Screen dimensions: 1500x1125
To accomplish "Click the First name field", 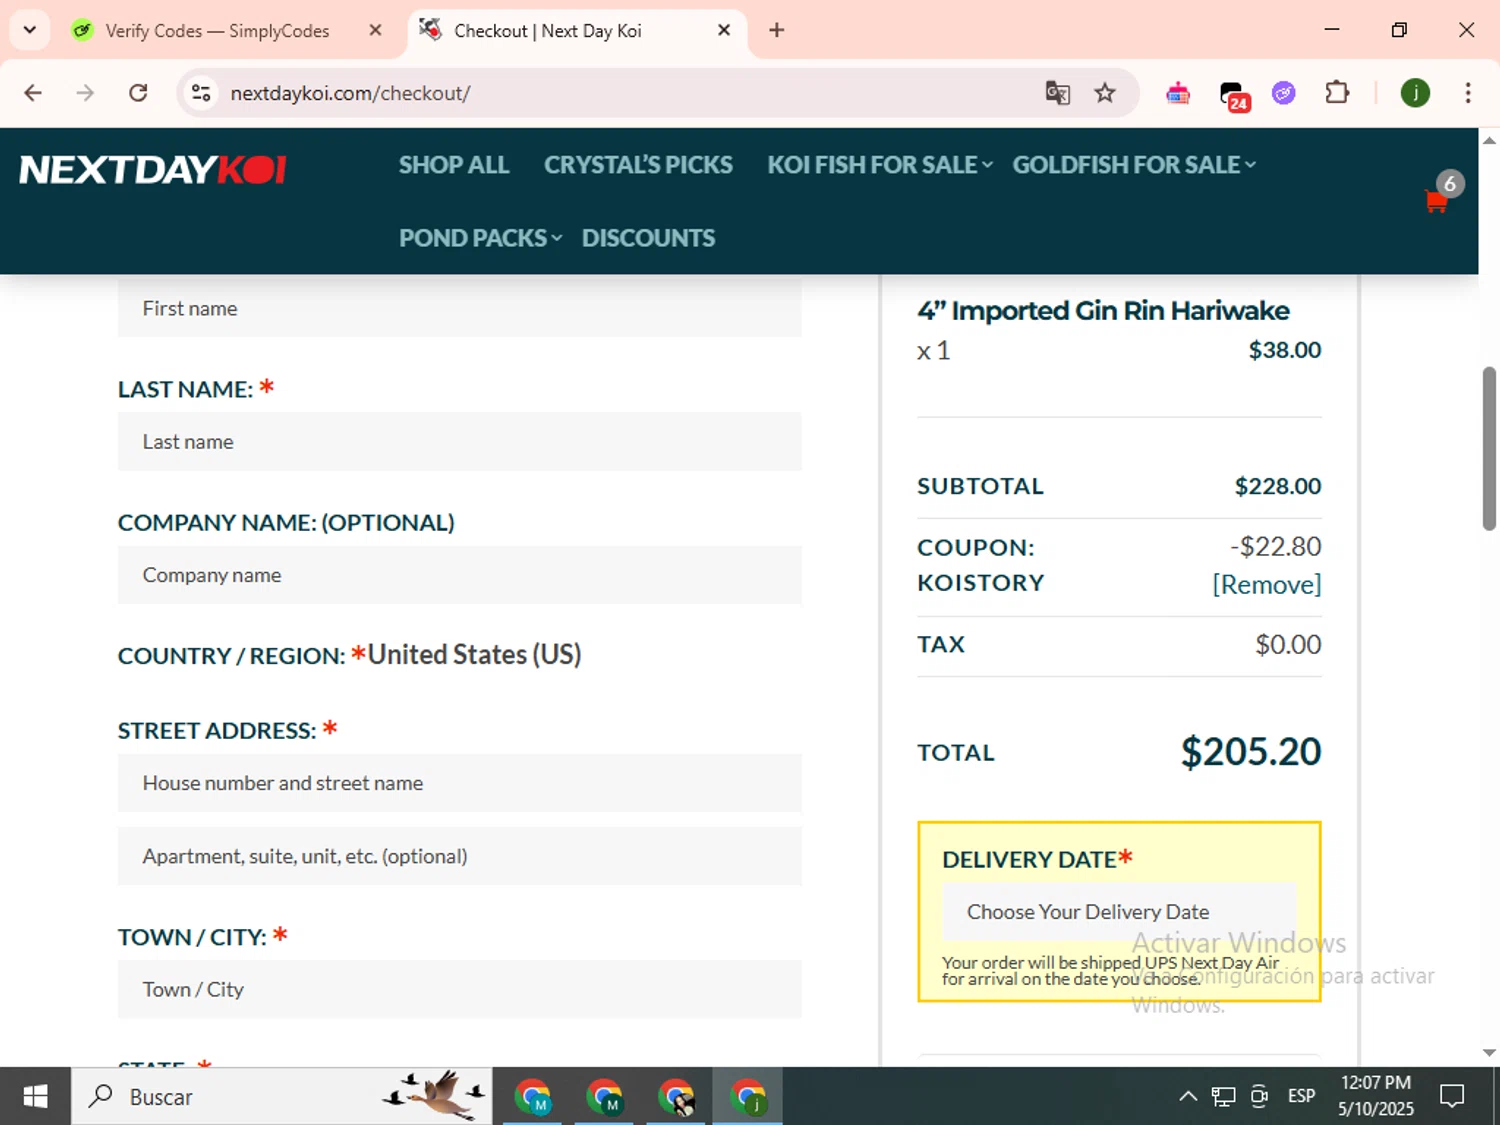I will click(459, 308).
